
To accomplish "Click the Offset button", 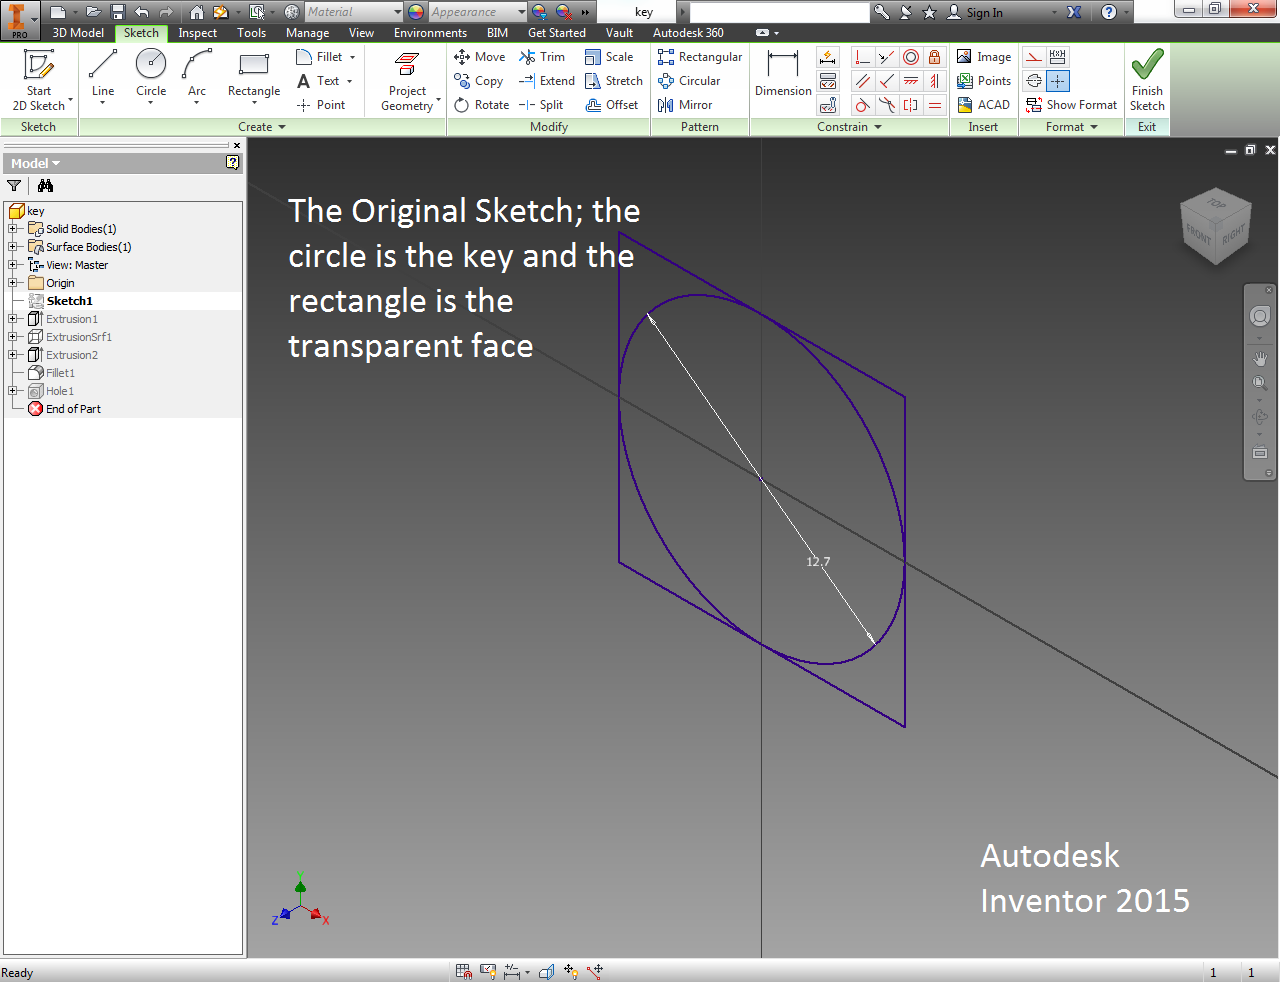I will (612, 105).
